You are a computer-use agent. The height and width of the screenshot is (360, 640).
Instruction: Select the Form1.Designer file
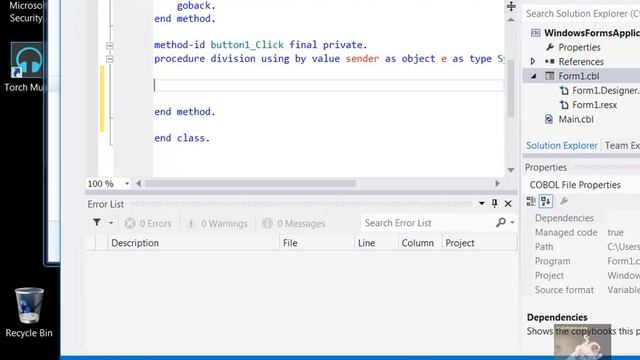(606, 91)
